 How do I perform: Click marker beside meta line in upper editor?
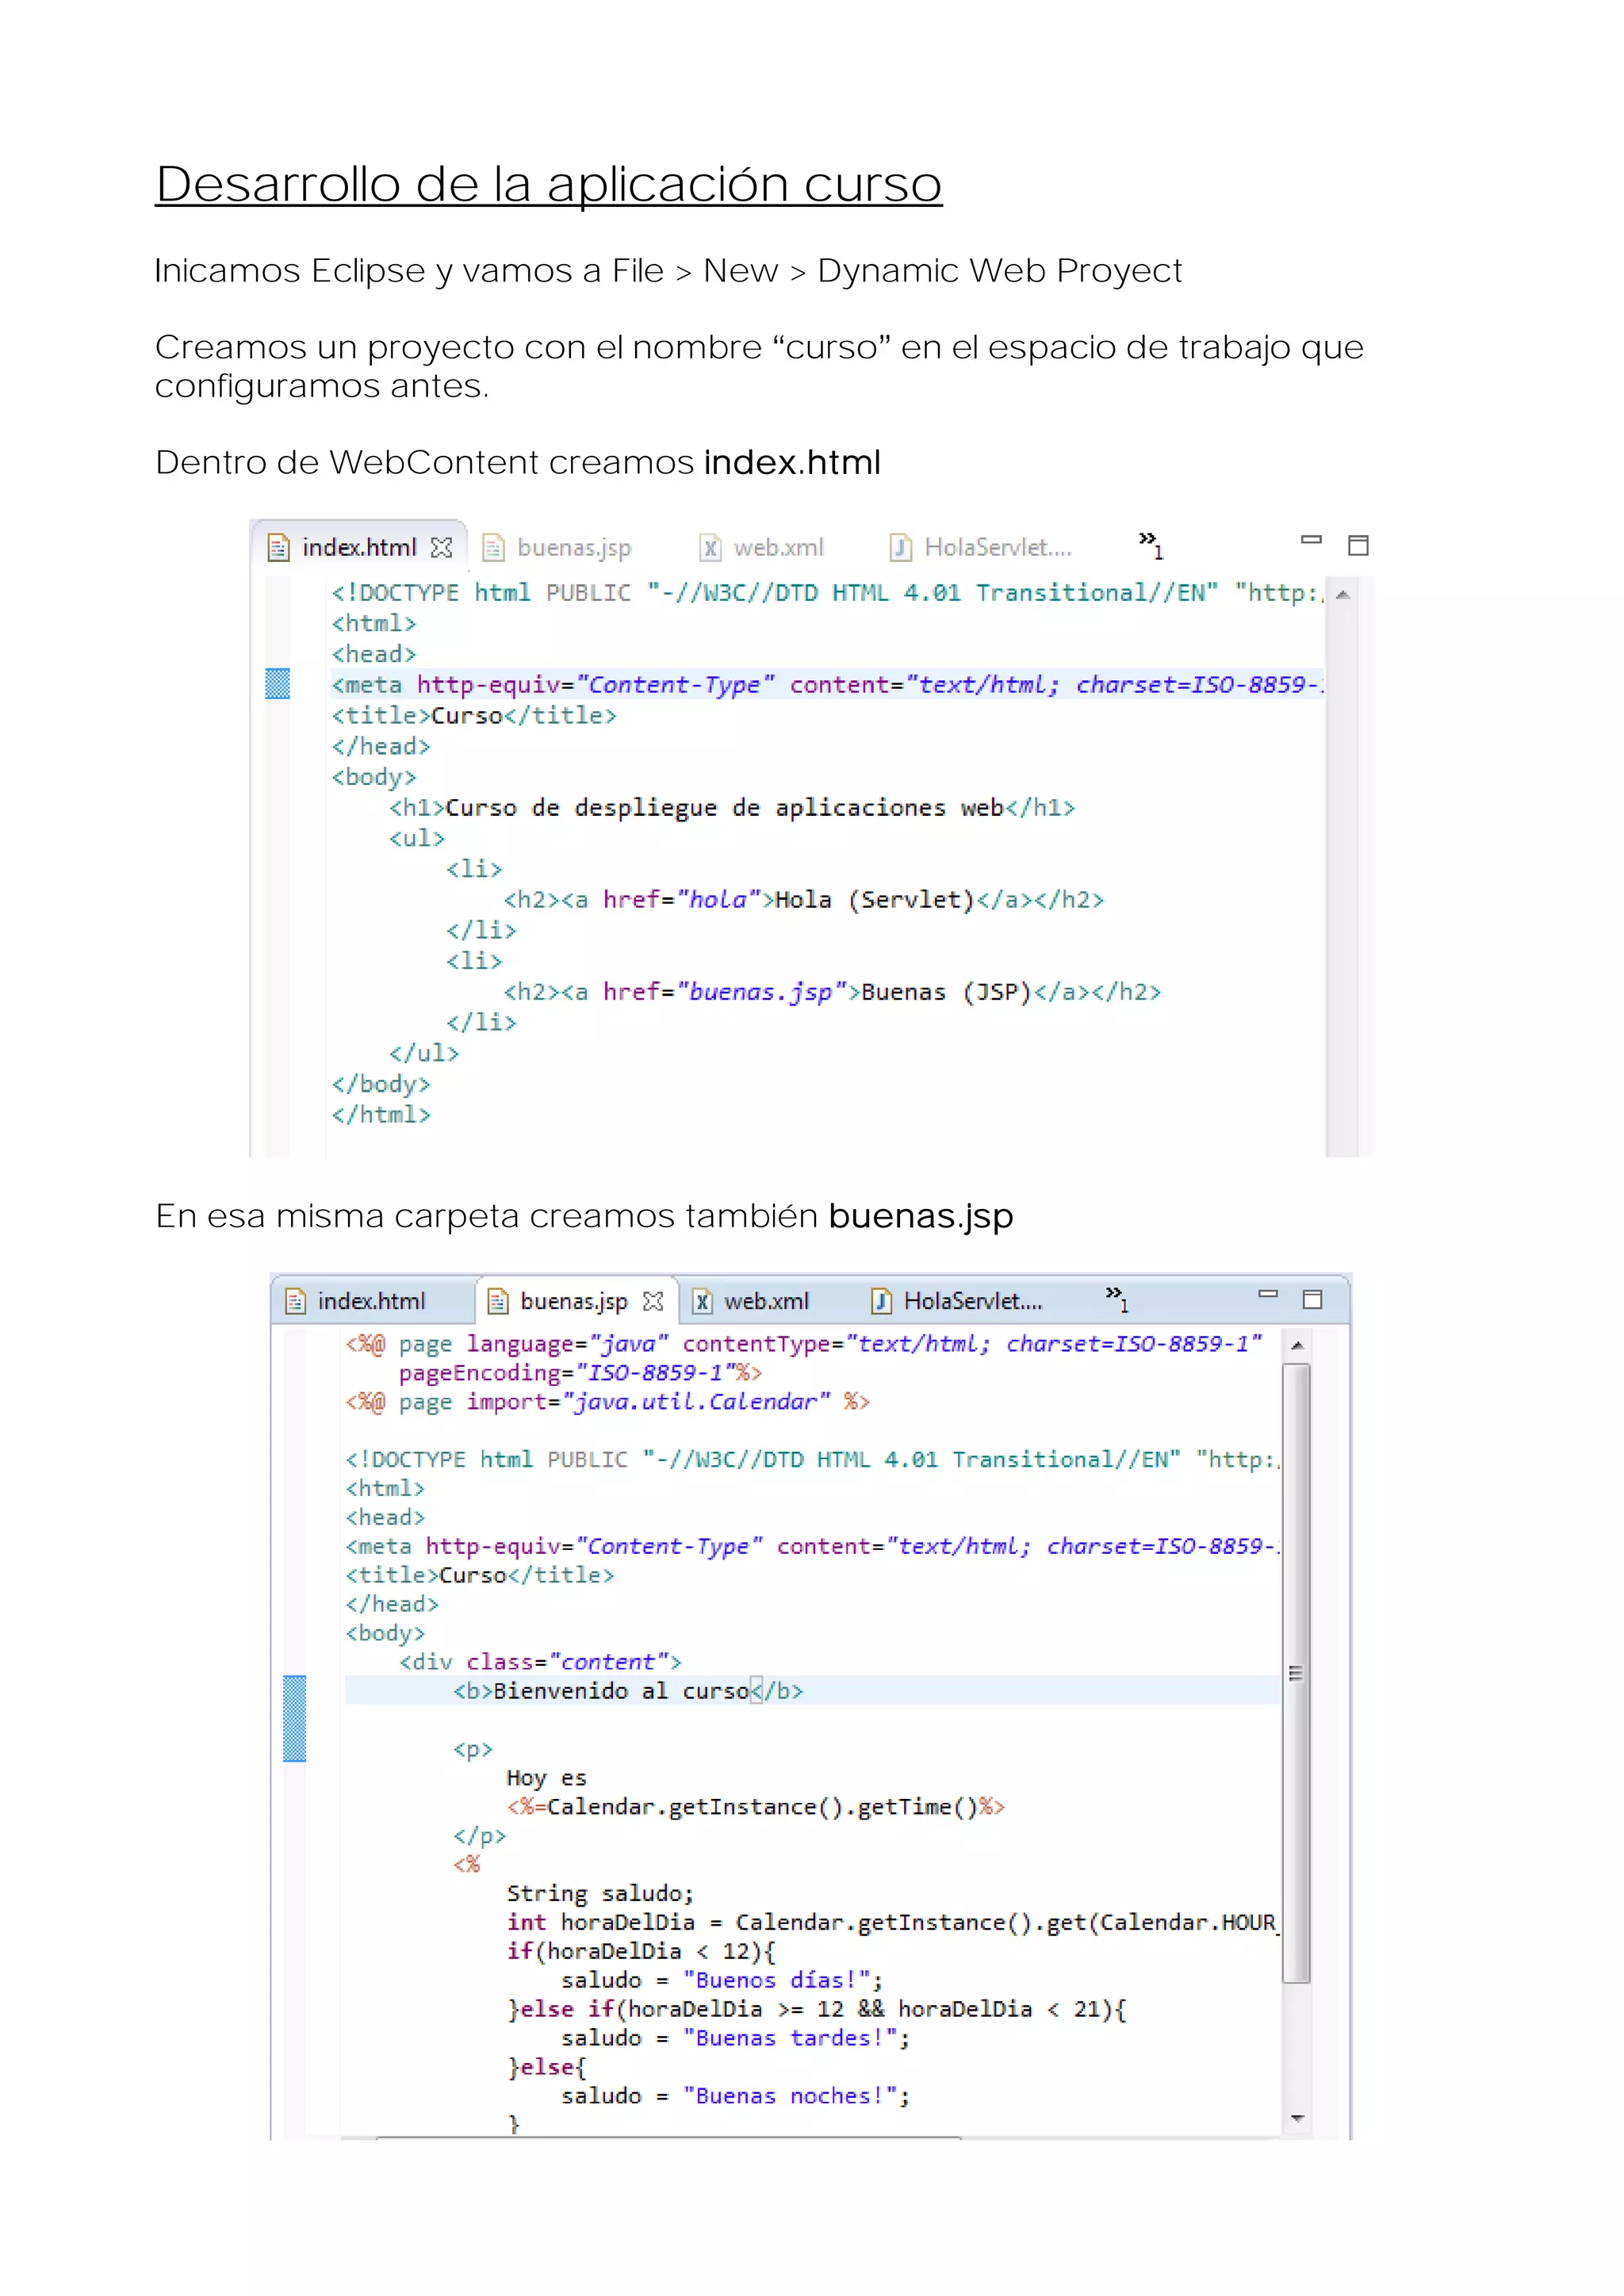pos(277,684)
